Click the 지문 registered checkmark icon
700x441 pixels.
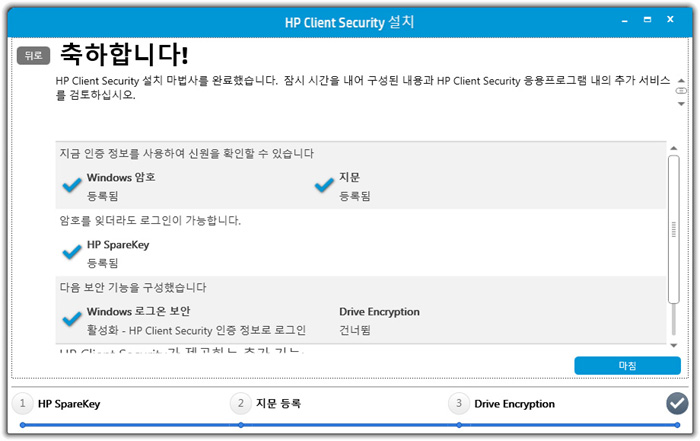(x=324, y=185)
